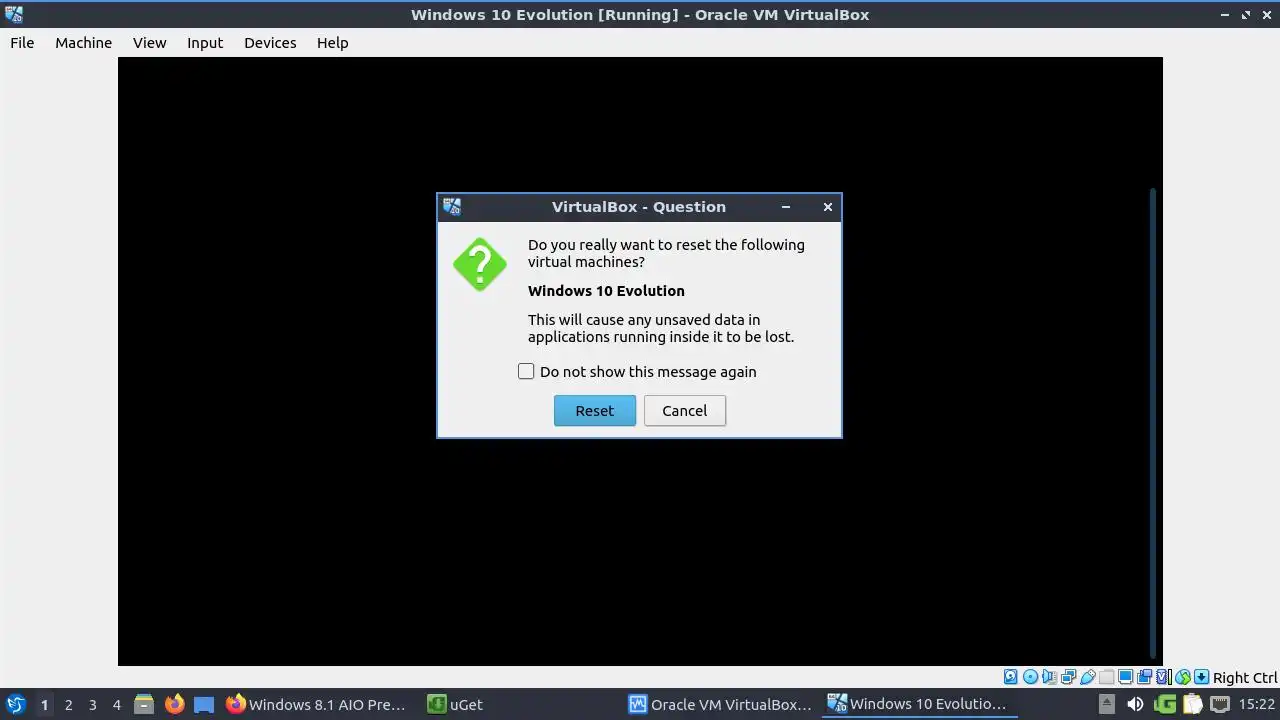Click the VM display vertical scrollbar
The height and width of the screenshot is (720, 1280).
1153,422
